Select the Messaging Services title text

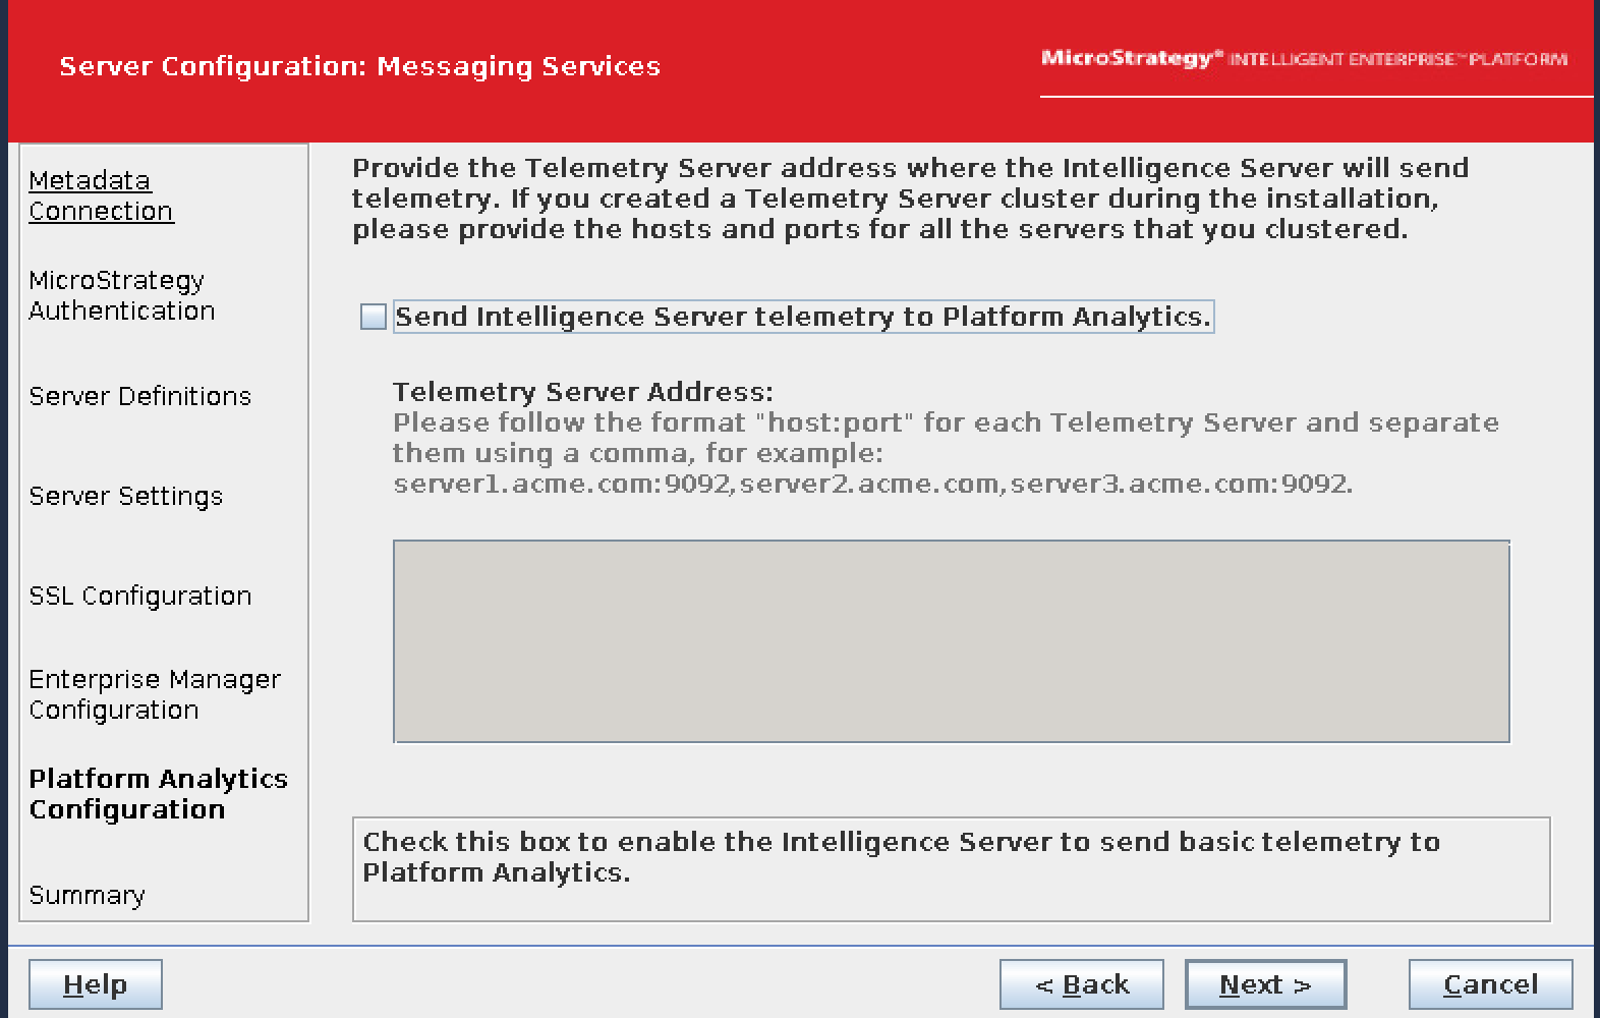tap(359, 66)
